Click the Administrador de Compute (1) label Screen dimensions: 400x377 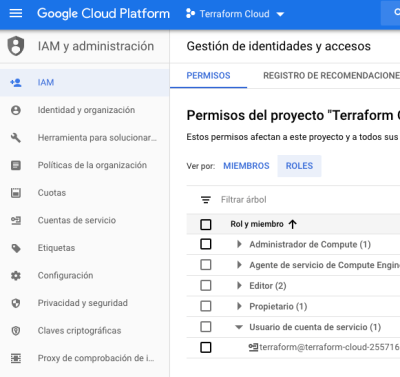click(x=310, y=244)
